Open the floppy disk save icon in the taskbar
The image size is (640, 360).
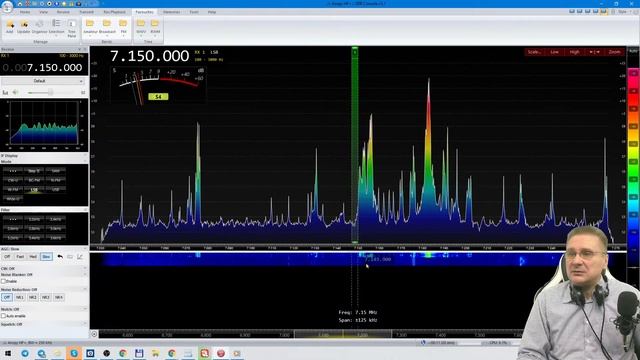[139, 353]
